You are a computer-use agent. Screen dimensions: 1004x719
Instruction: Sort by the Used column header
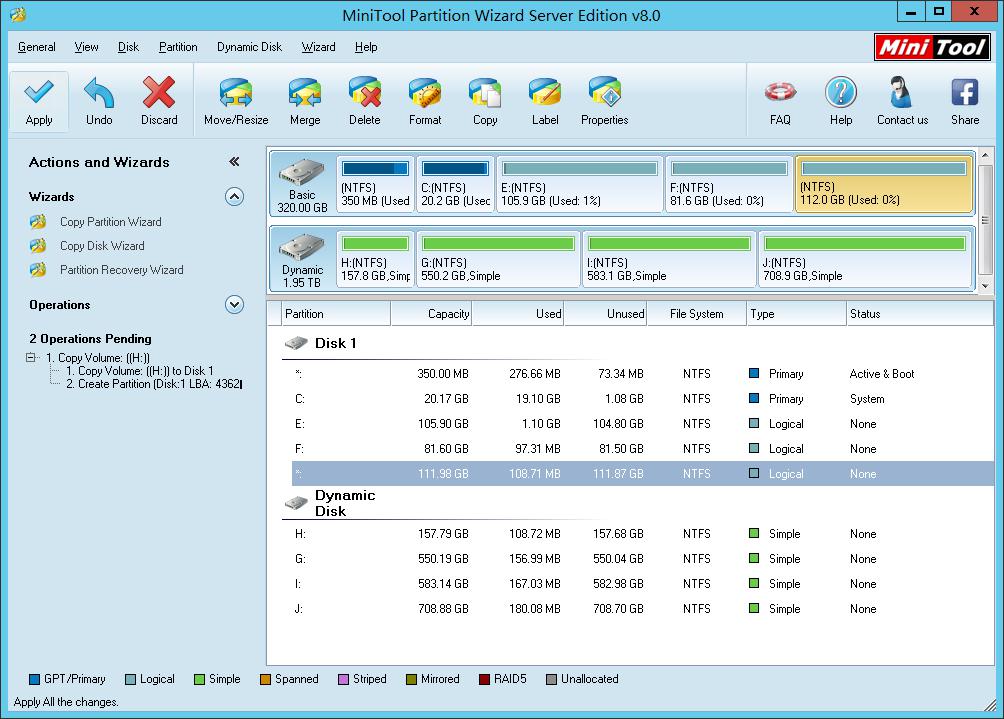(x=518, y=314)
